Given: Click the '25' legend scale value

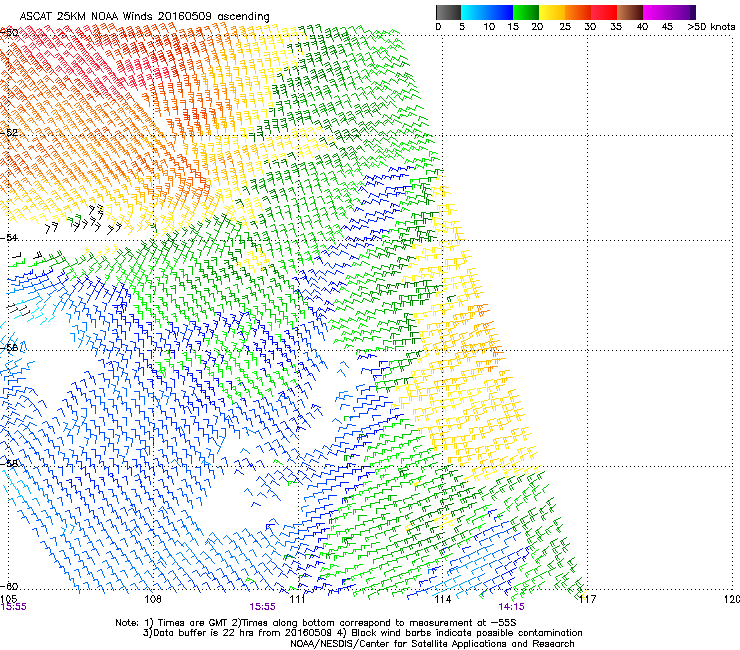Looking at the screenshot, I should coord(565,27).
